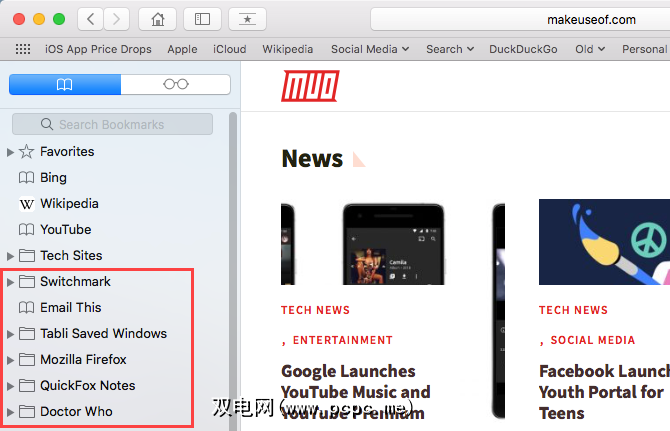The image size is (670, 431).
Task: Open Wikipedia in the favorites bar
Action: (x=288, y=49)
